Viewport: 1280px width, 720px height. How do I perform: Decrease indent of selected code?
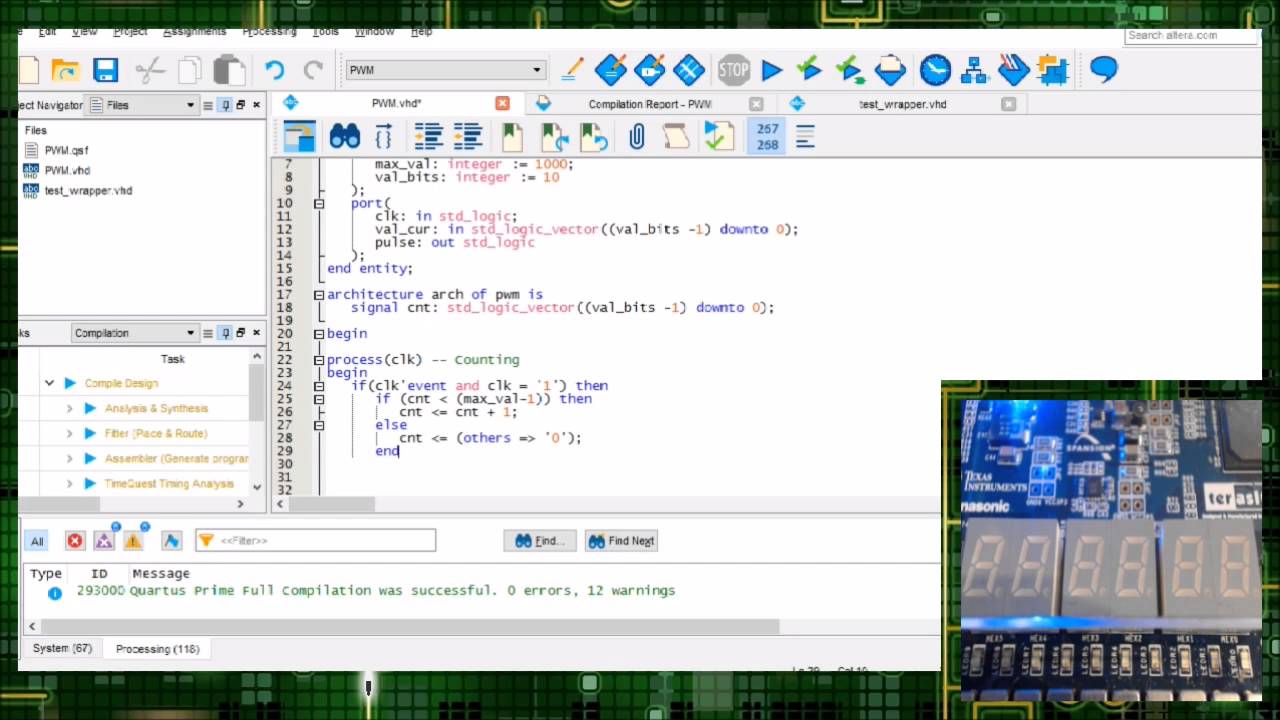[468, 136]
